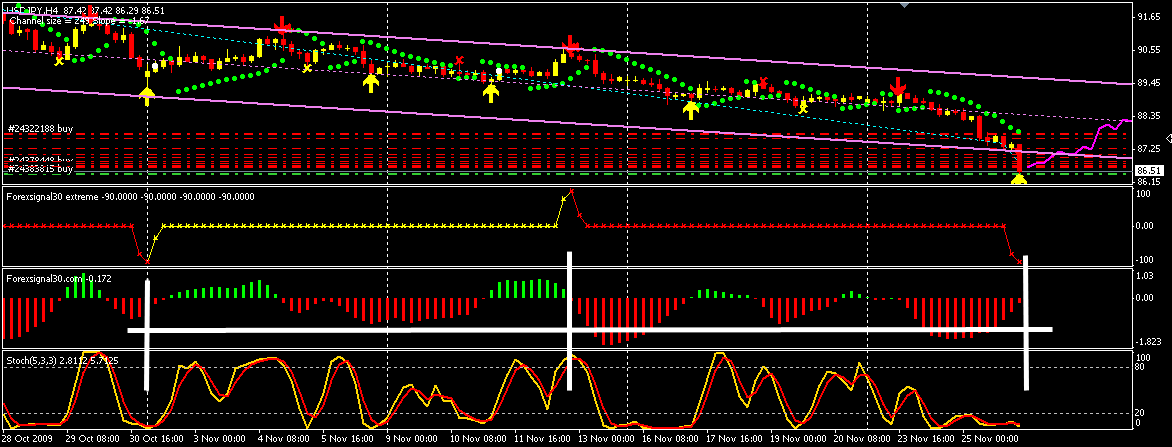Click the yellow up arrow below the latest candle

[x=1018, y=179]
